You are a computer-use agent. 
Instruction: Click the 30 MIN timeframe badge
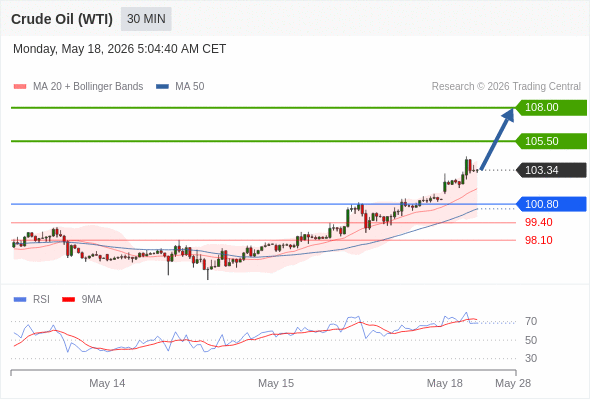point(146,19)
